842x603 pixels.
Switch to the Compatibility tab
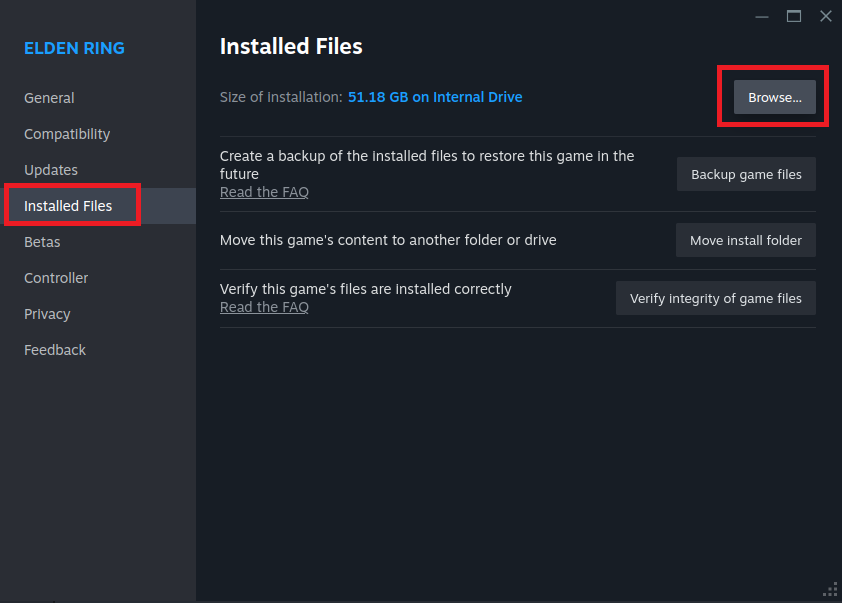67,134
